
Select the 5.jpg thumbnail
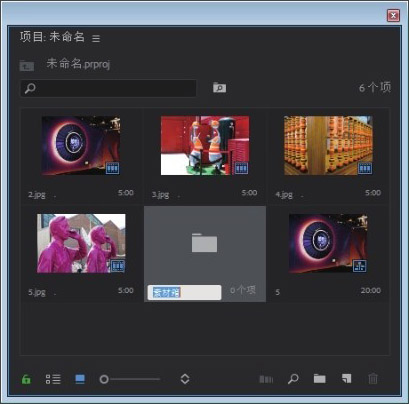81,243
